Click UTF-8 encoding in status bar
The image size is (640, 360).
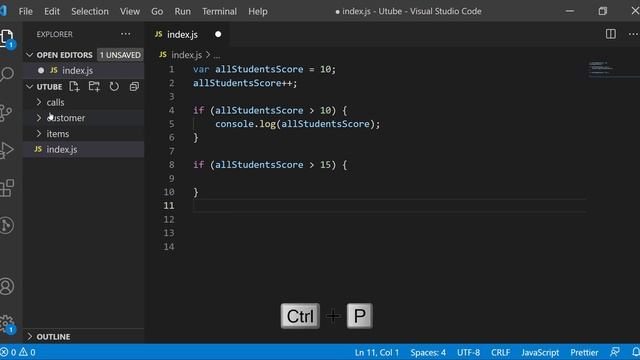tap(468, 352)
